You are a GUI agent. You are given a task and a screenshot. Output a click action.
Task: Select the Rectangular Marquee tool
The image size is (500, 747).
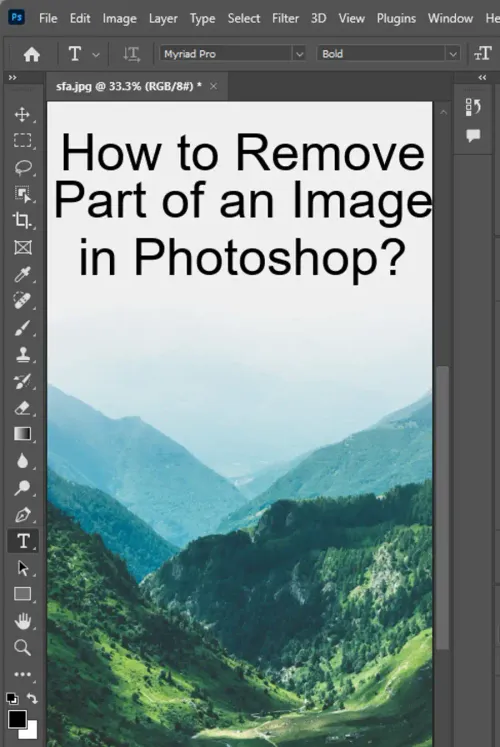22,141
